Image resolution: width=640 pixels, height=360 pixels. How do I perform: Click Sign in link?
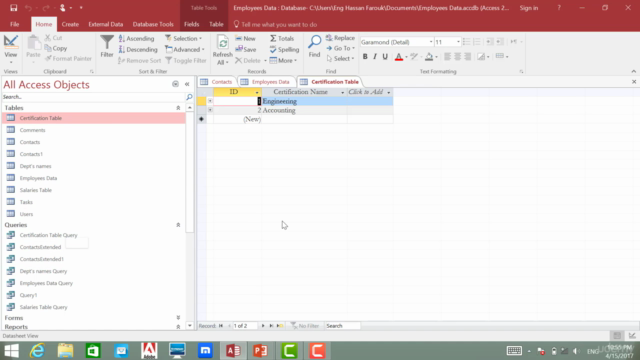coord(529,8)
